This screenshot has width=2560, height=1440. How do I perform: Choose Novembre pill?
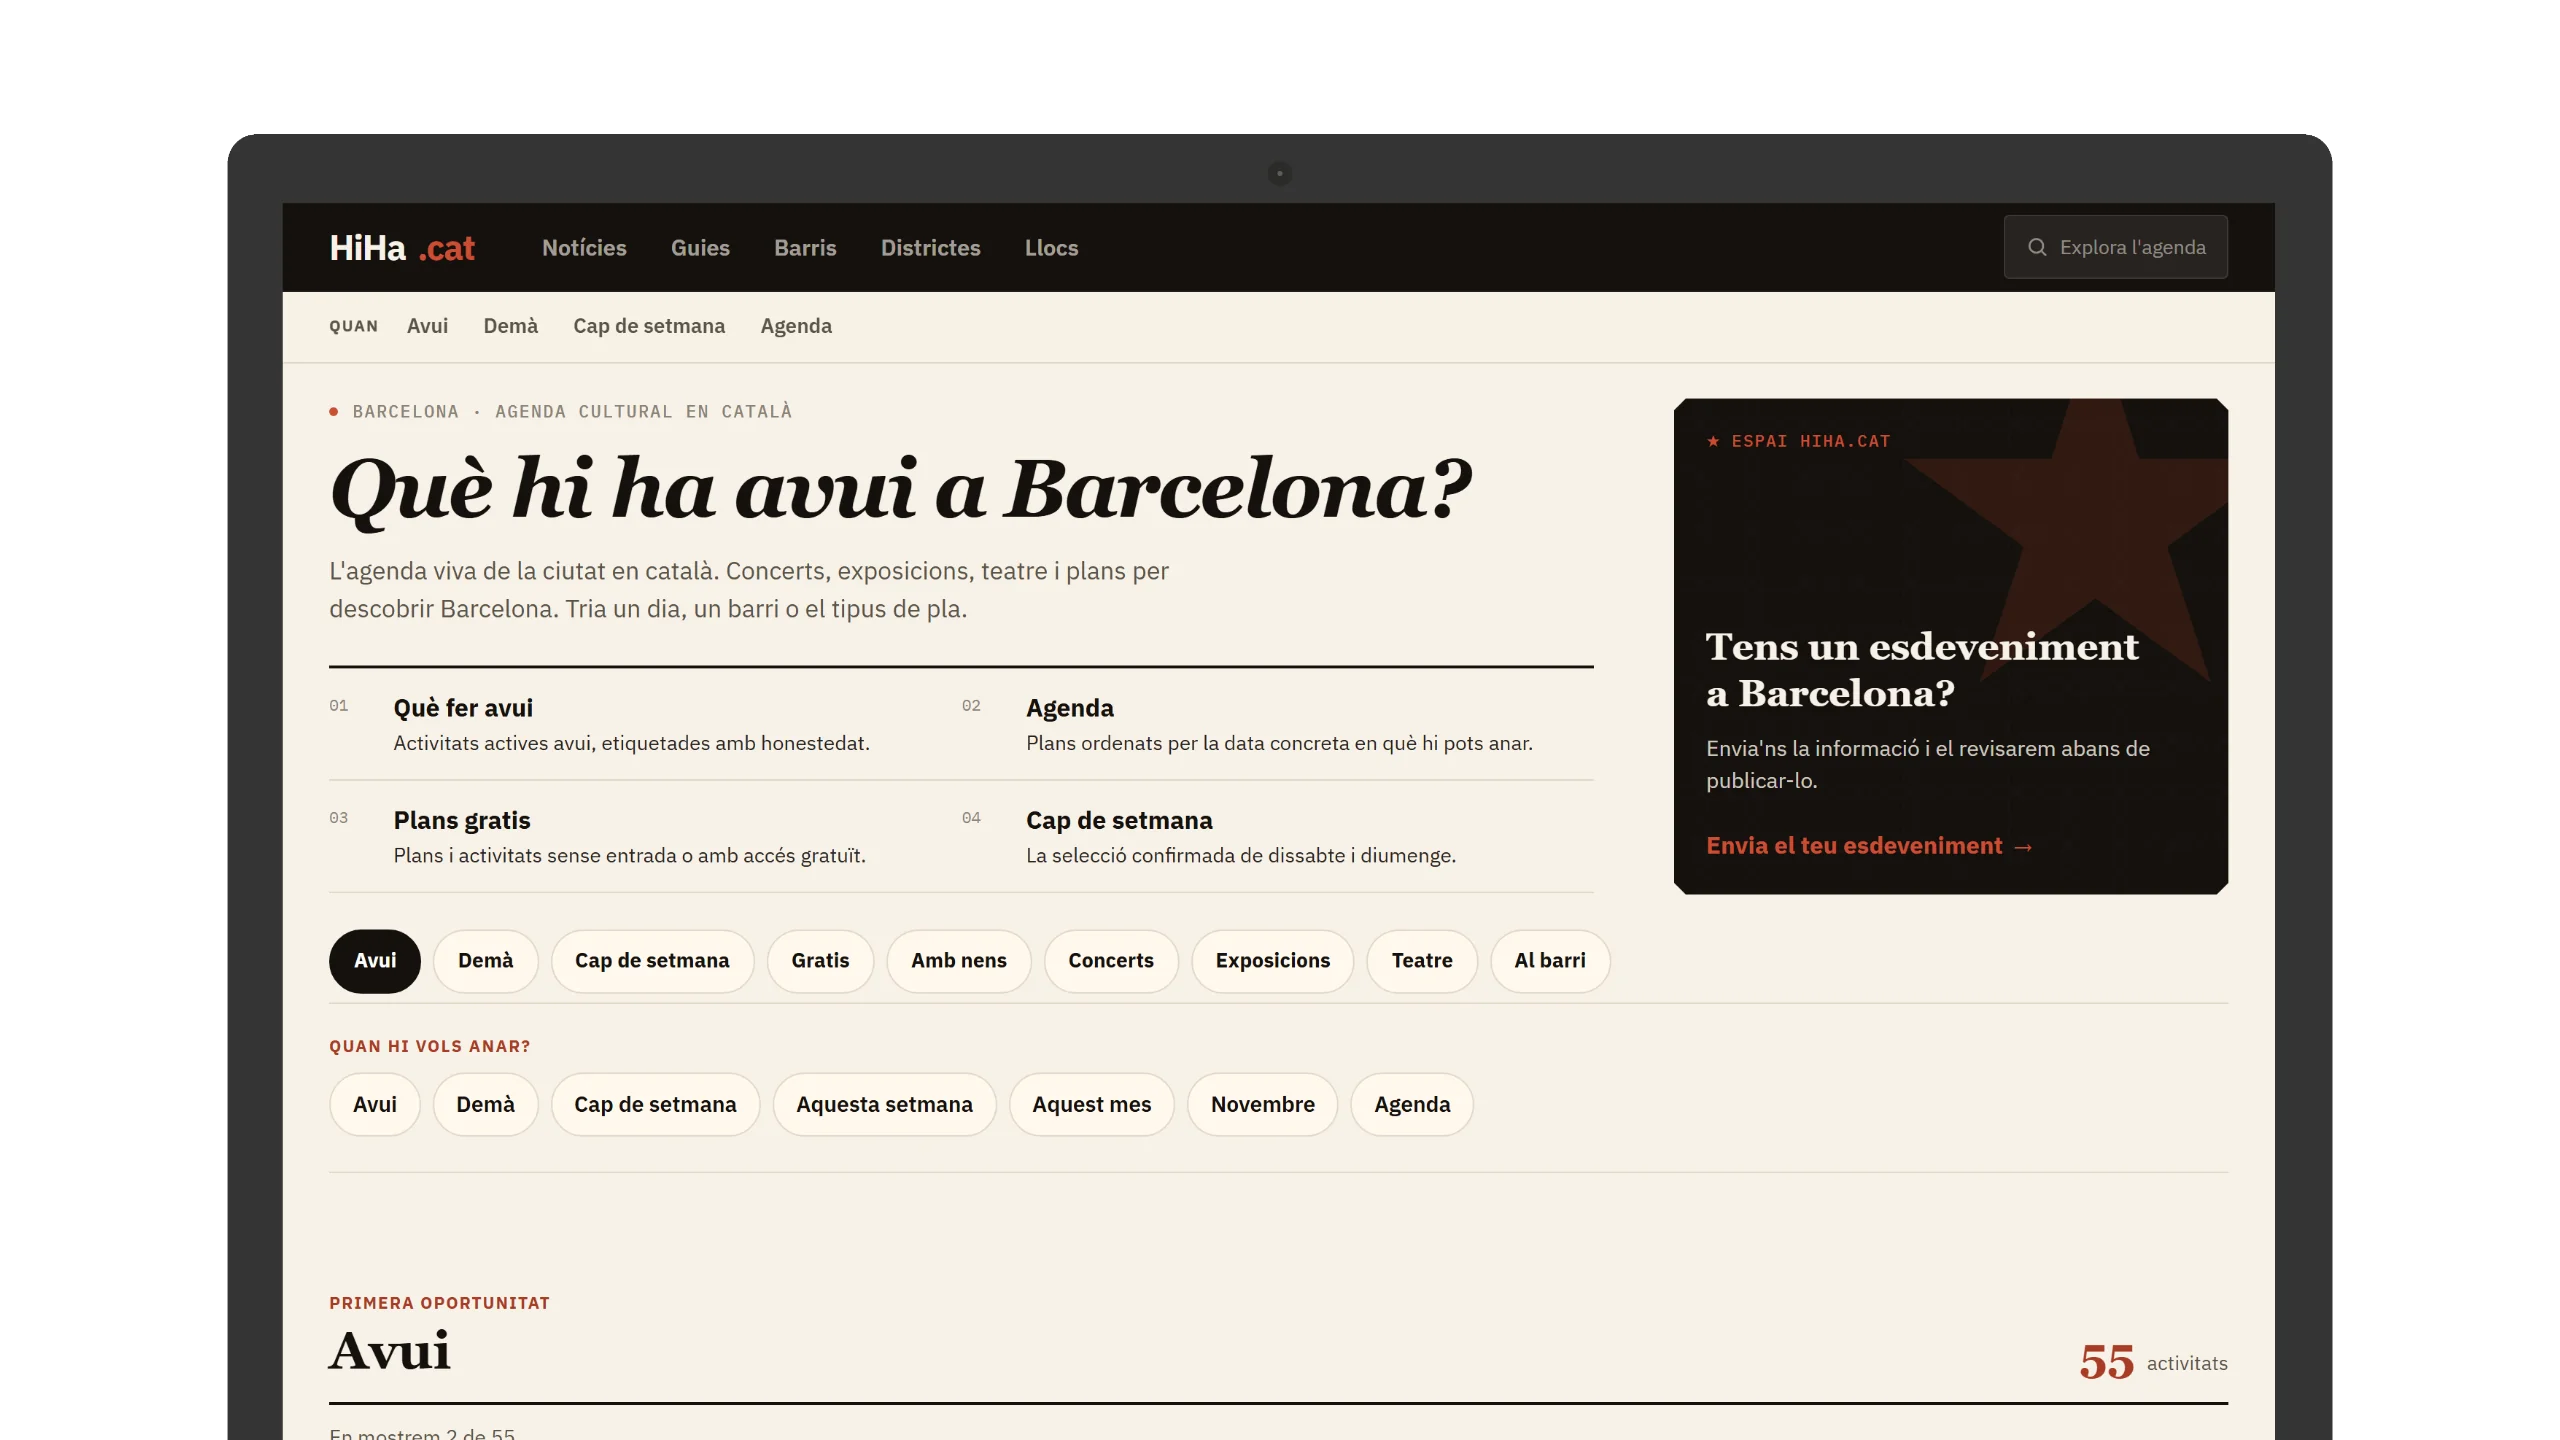[x=1262, y=1105]
